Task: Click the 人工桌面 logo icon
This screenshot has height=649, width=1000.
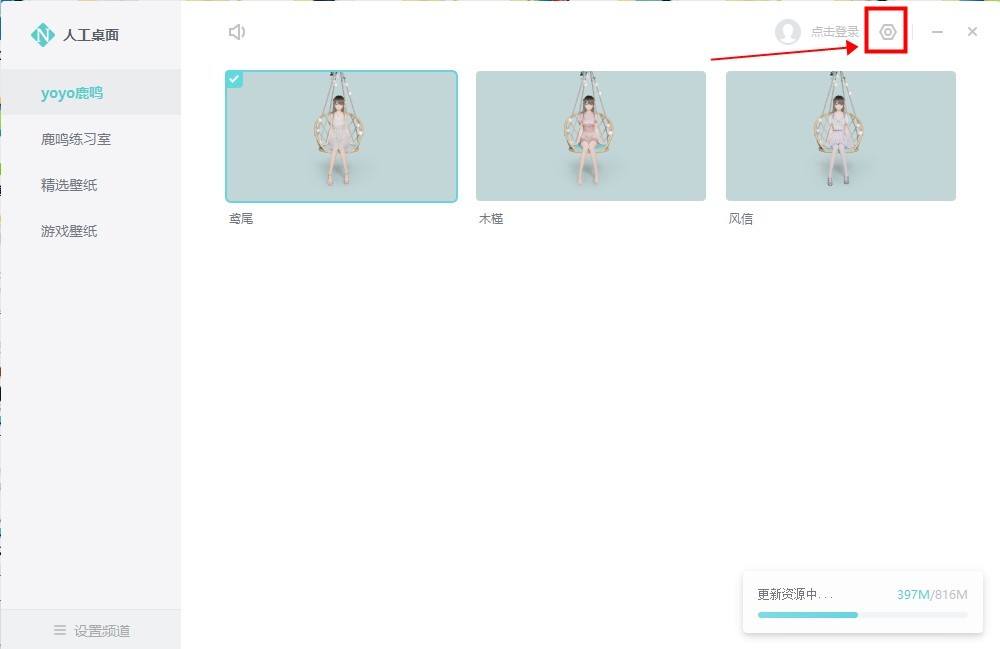Action: click(x=43, y=35)
